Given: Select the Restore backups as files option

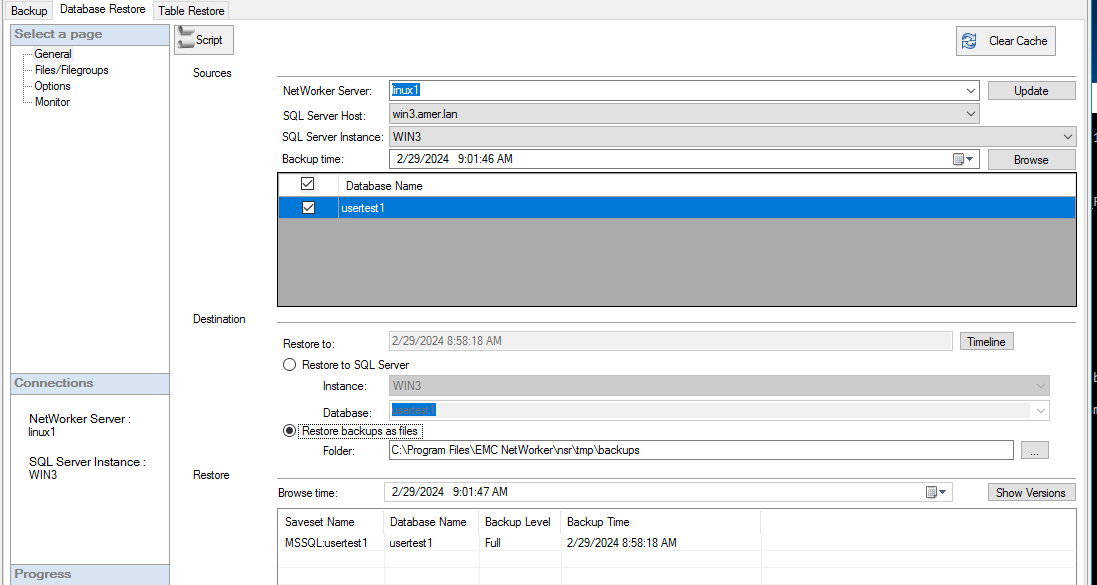Looking at the screenshot, I should coord(289,430).
